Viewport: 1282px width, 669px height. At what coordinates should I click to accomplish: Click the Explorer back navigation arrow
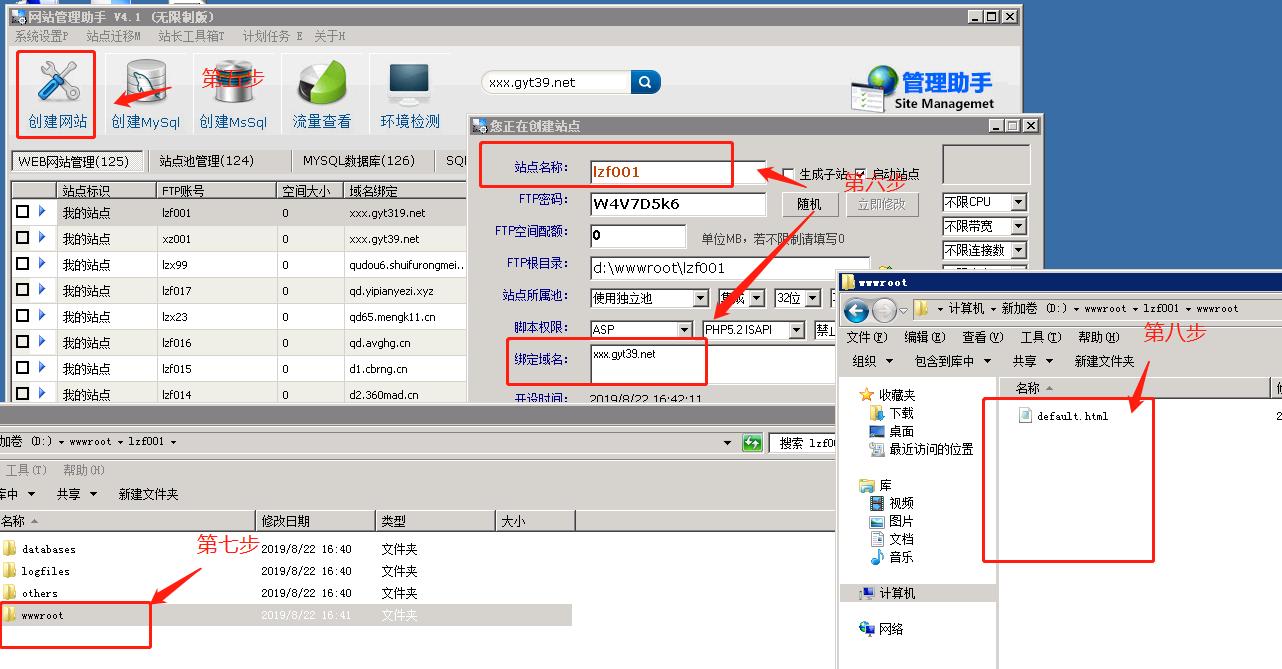[858, 308]
